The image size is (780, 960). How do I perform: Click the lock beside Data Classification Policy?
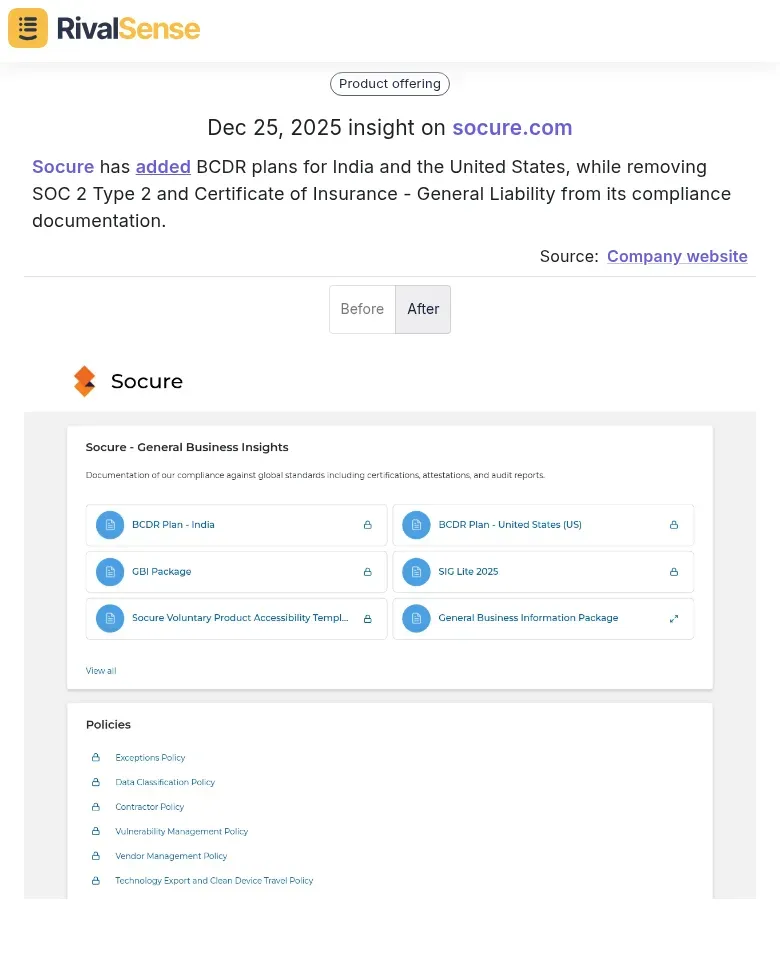pyautogui.click(x=96, y=782)
